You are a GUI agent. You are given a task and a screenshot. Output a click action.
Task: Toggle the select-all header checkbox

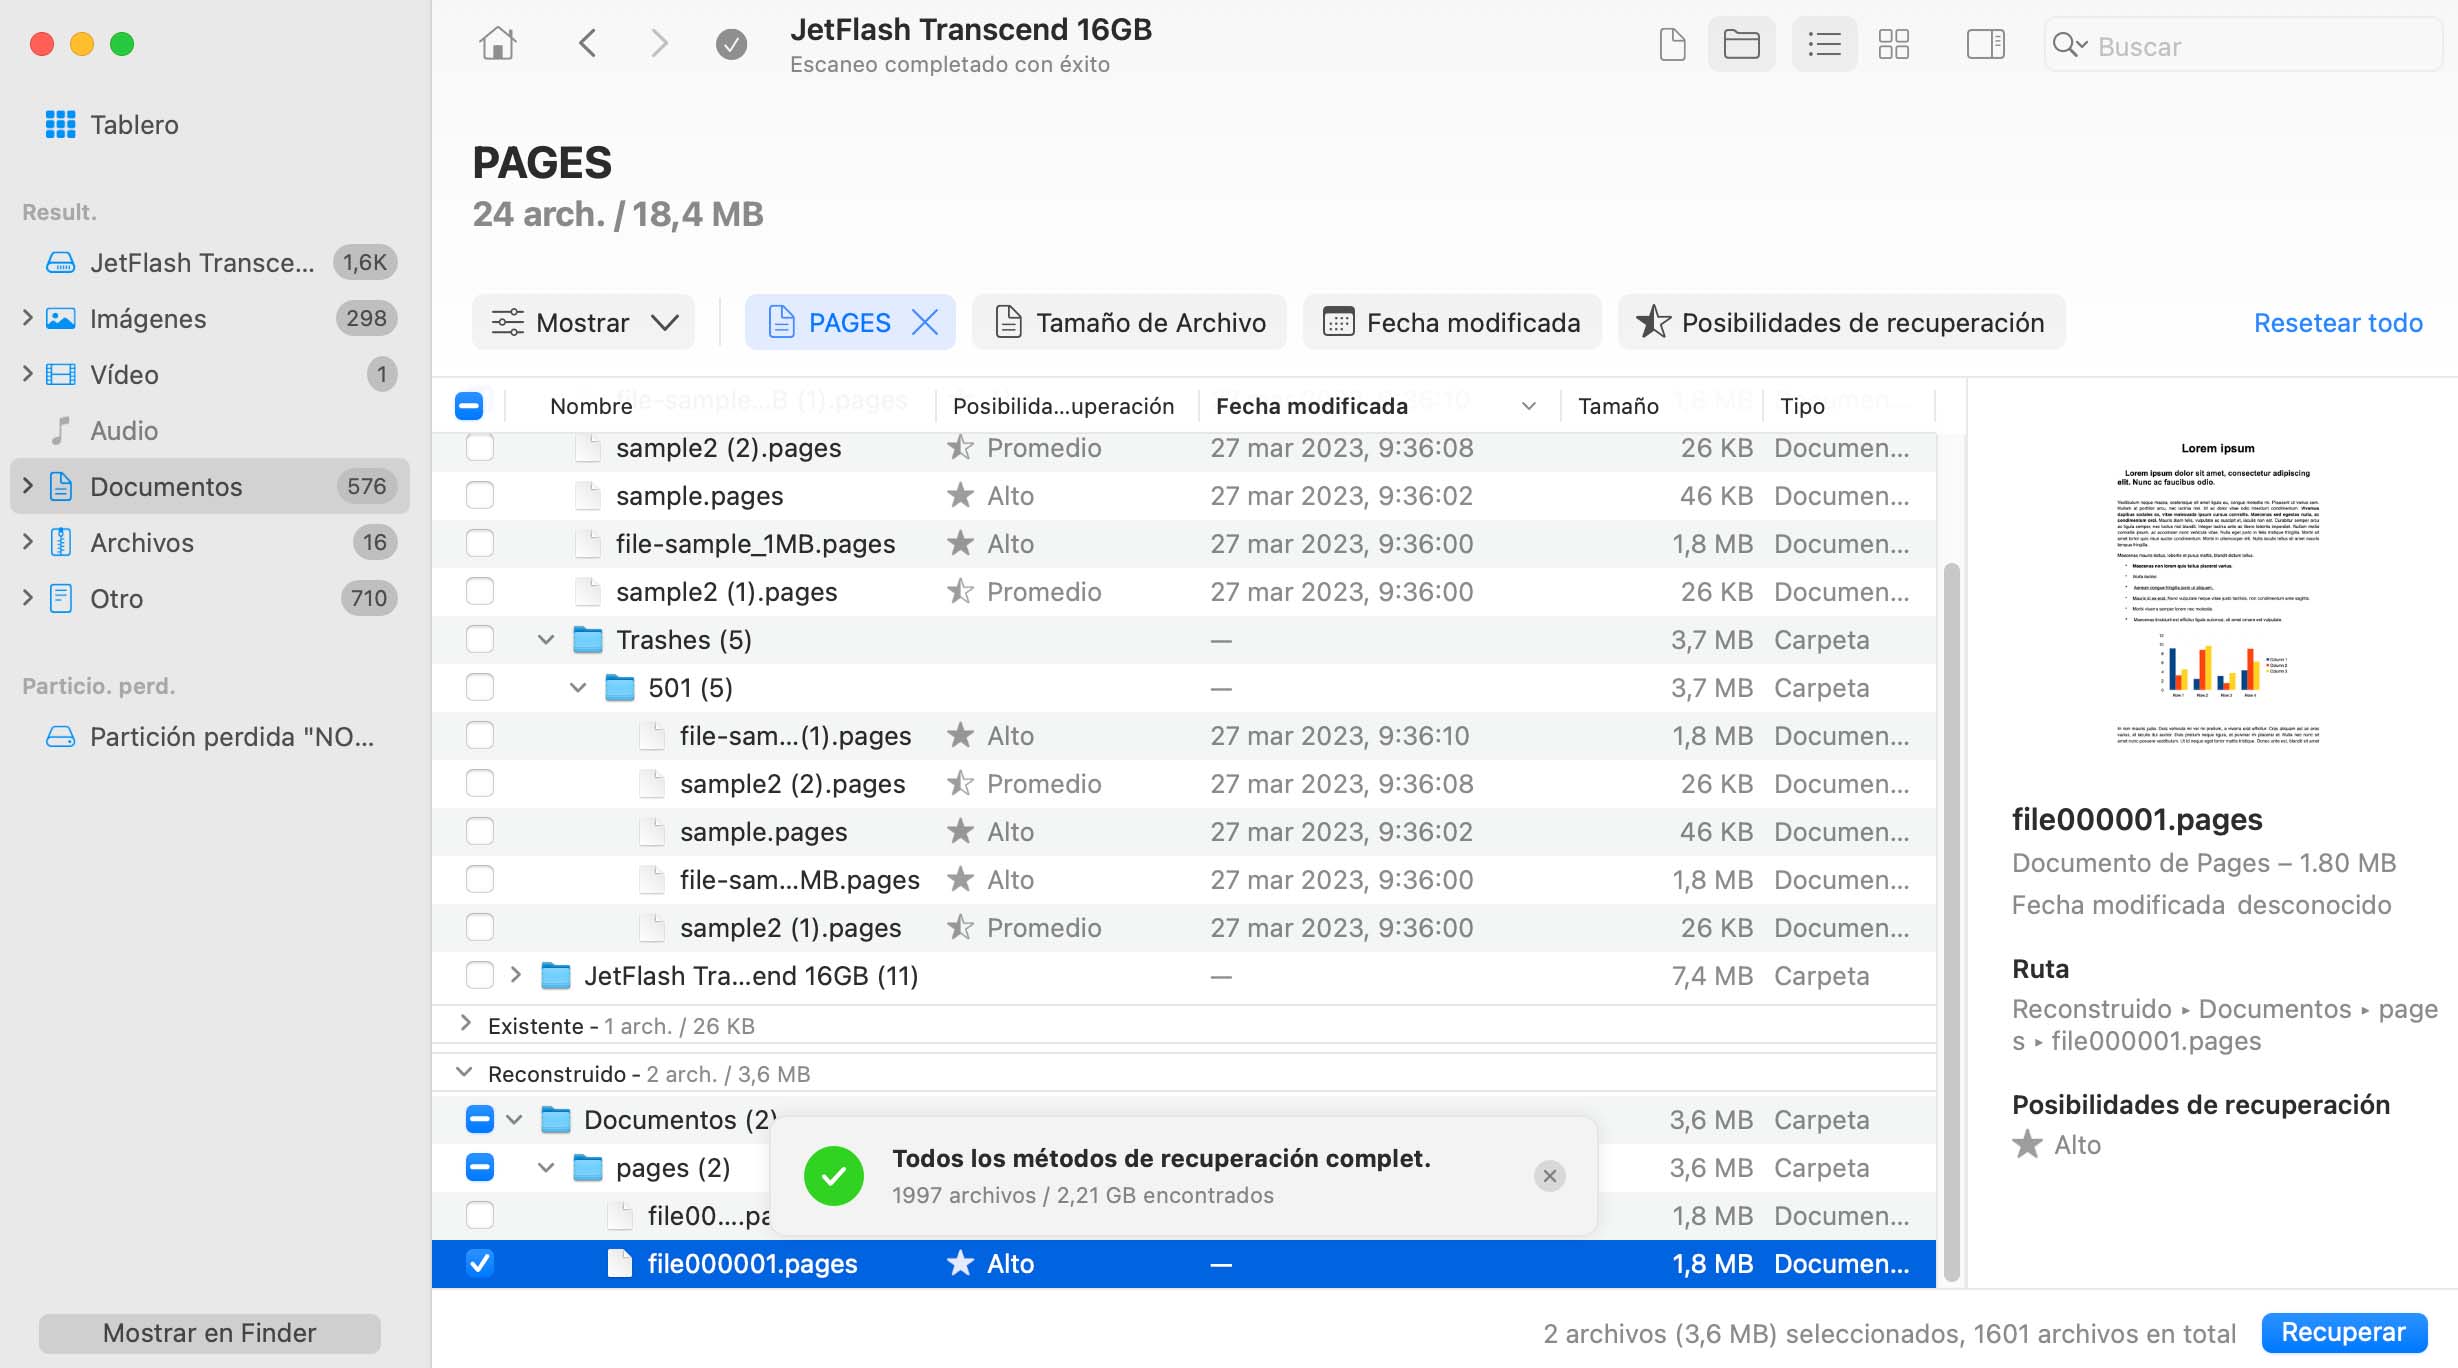[469, 406]
